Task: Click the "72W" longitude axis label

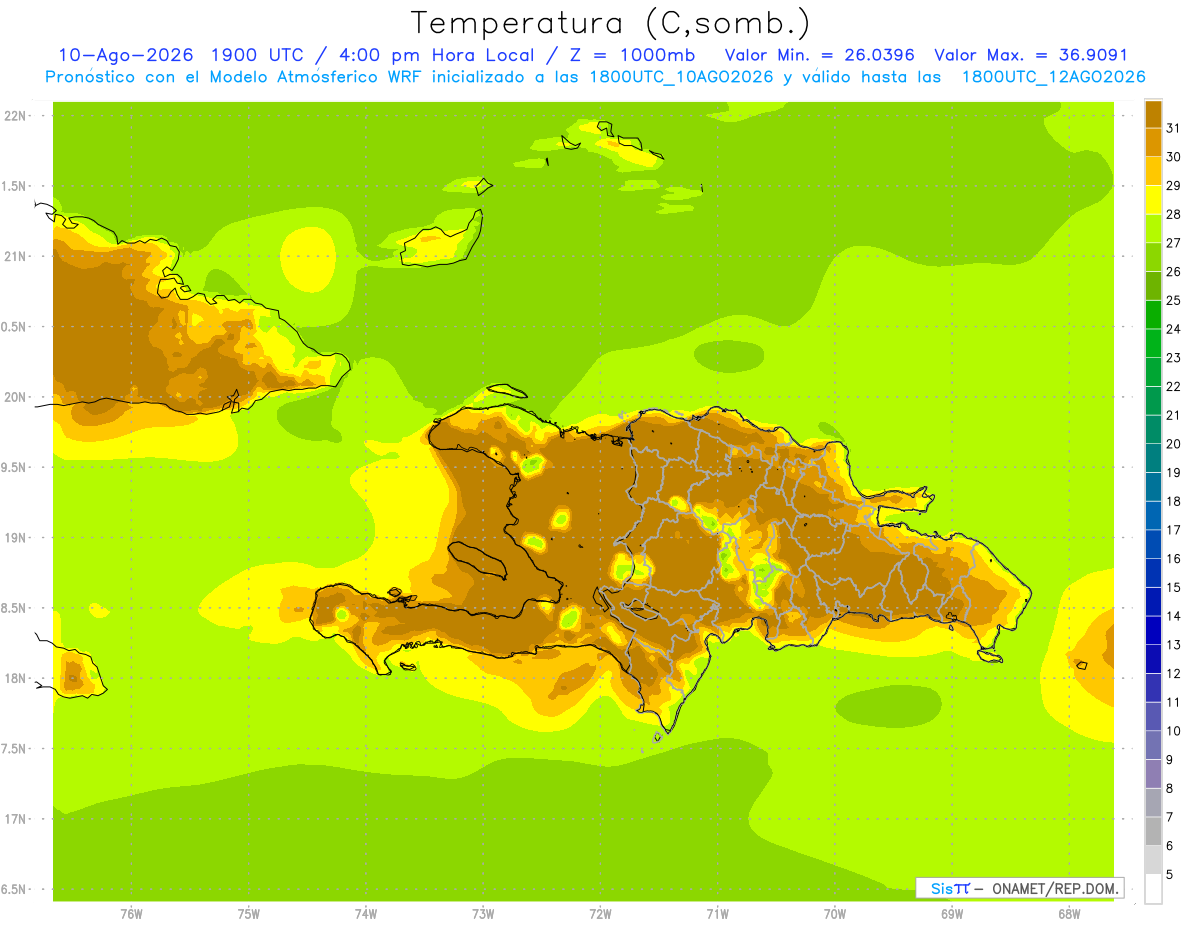Action: (600, 914)
